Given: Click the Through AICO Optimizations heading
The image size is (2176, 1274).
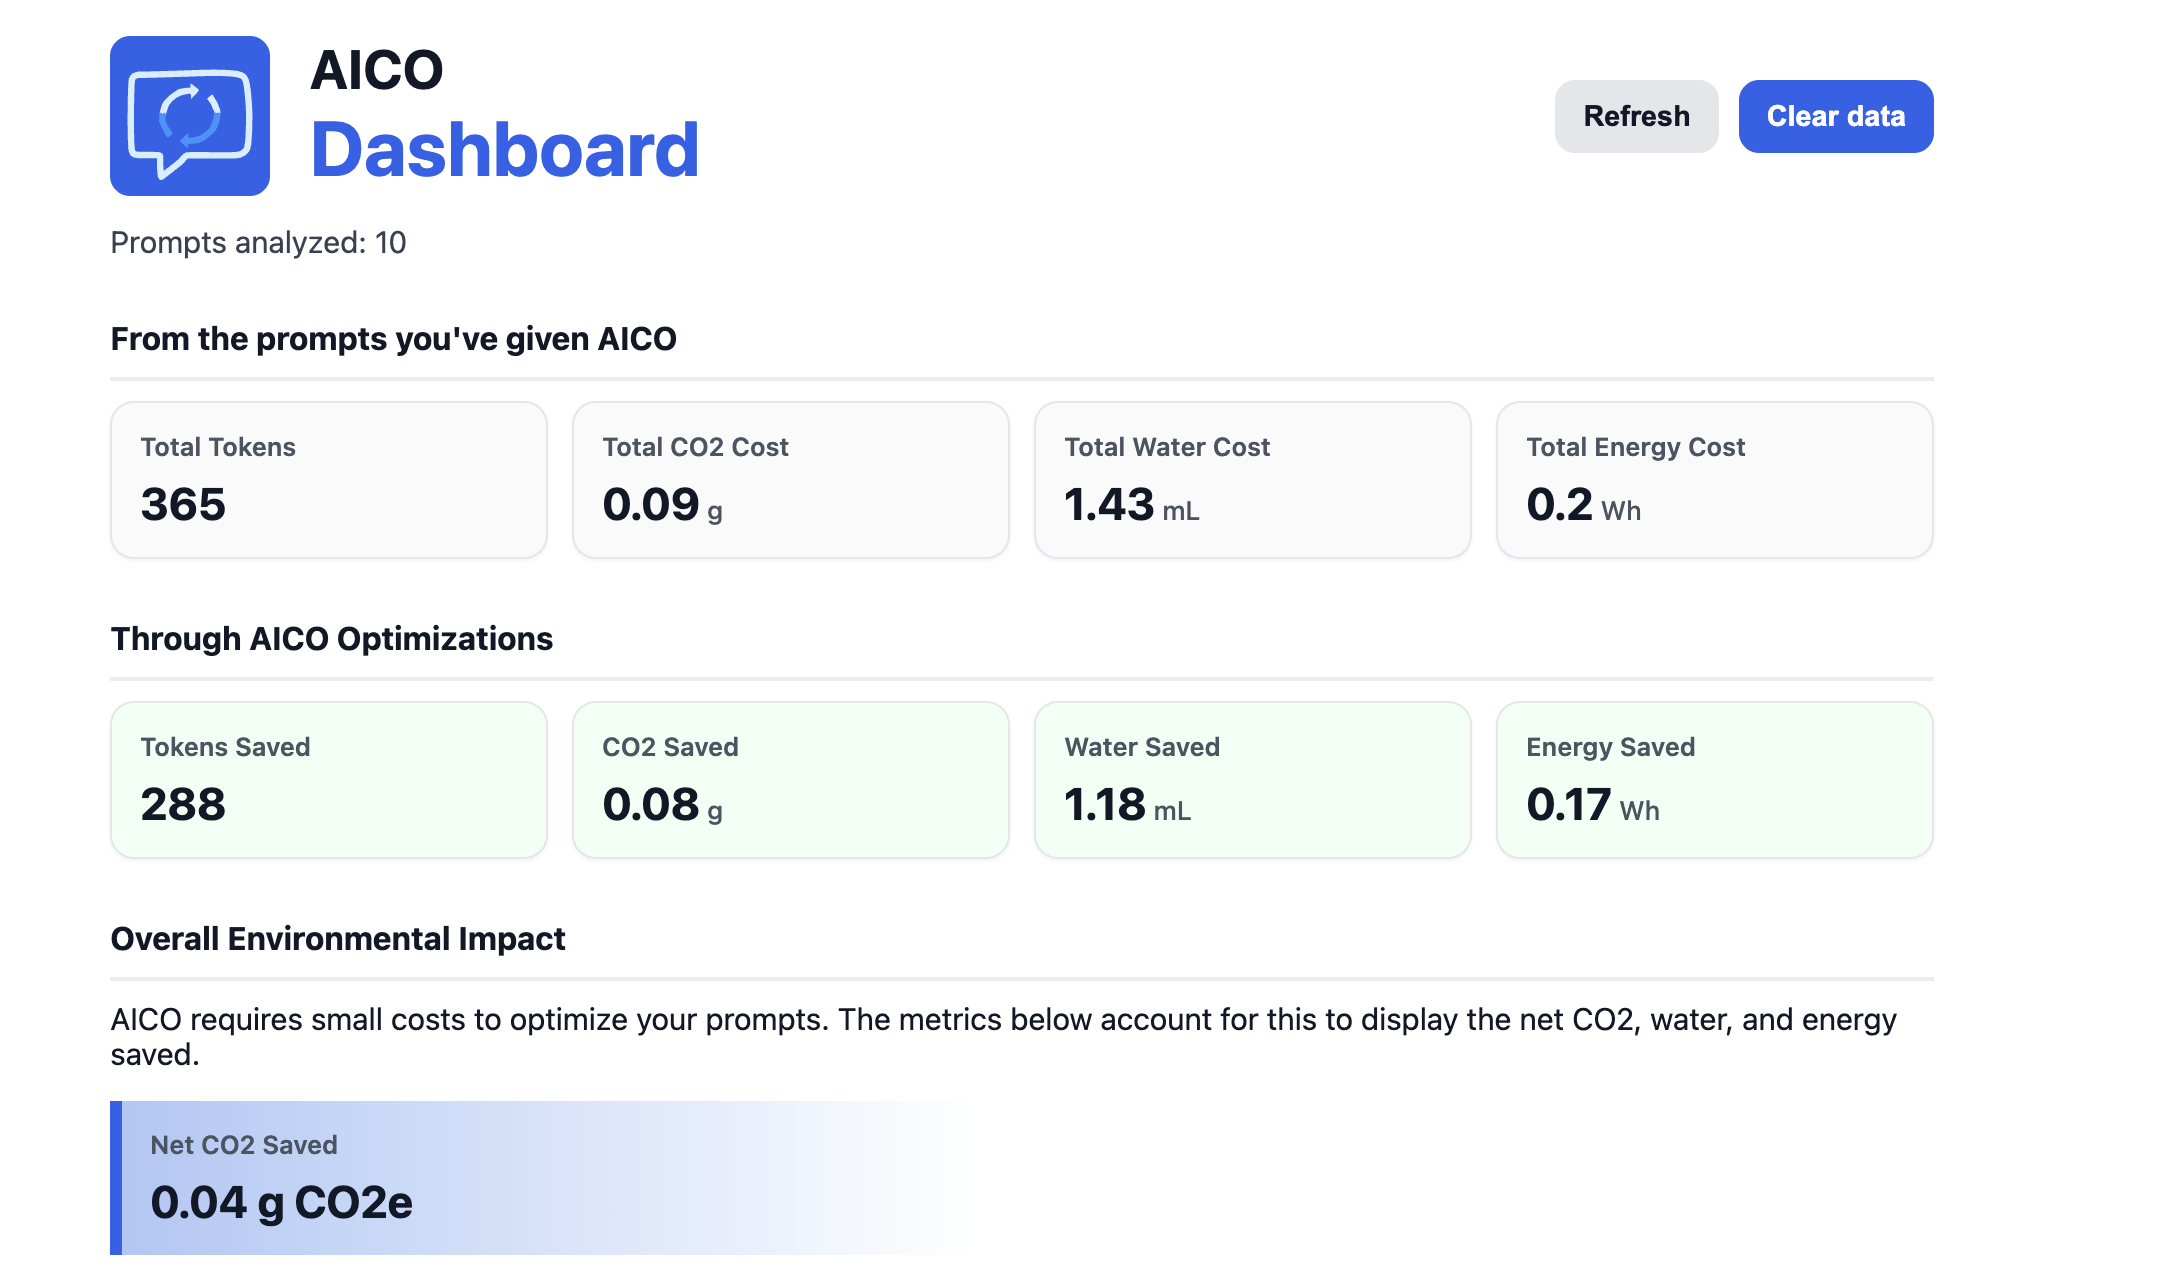Looking at the screenshot, I should click(x=331, y=639).
